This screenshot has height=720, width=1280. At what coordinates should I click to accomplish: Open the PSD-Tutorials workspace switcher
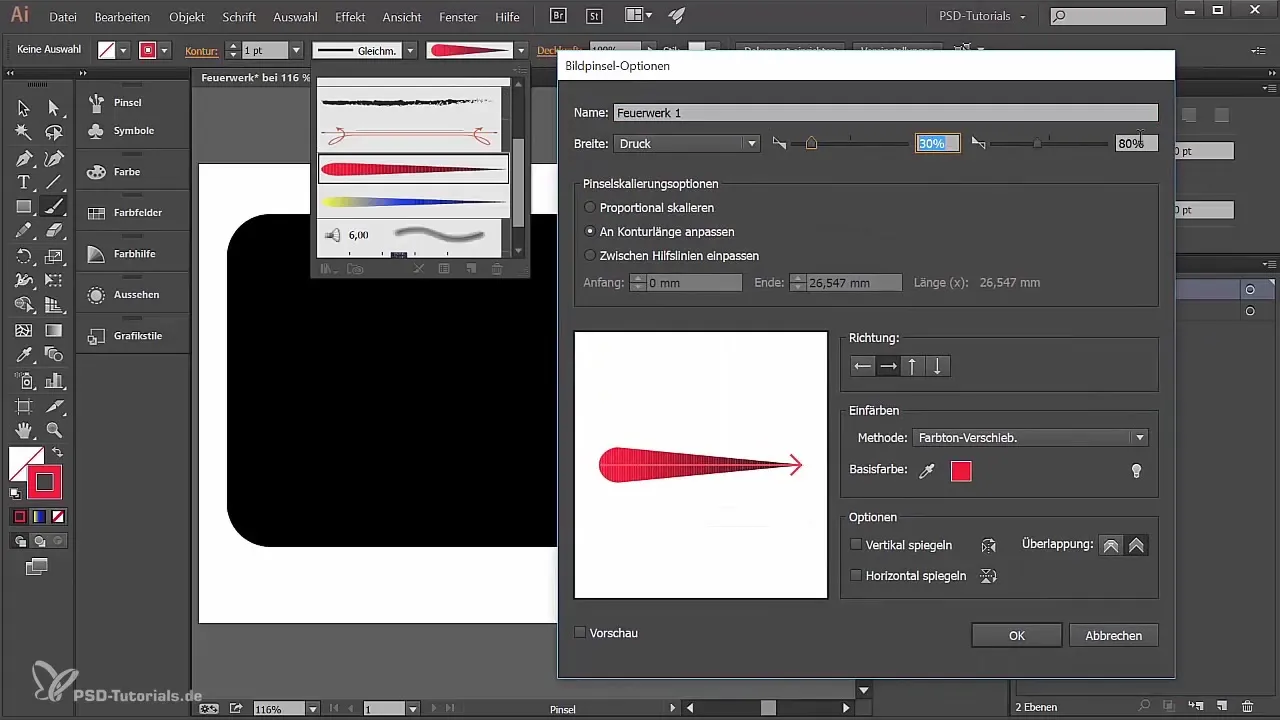tap(983, 16)
